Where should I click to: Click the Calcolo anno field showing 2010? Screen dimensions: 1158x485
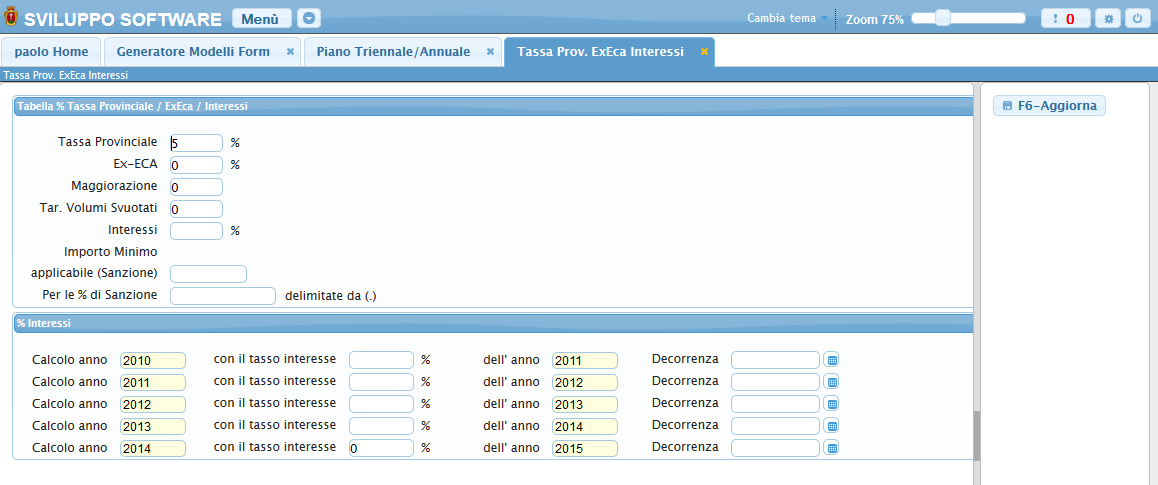point(153,360)
